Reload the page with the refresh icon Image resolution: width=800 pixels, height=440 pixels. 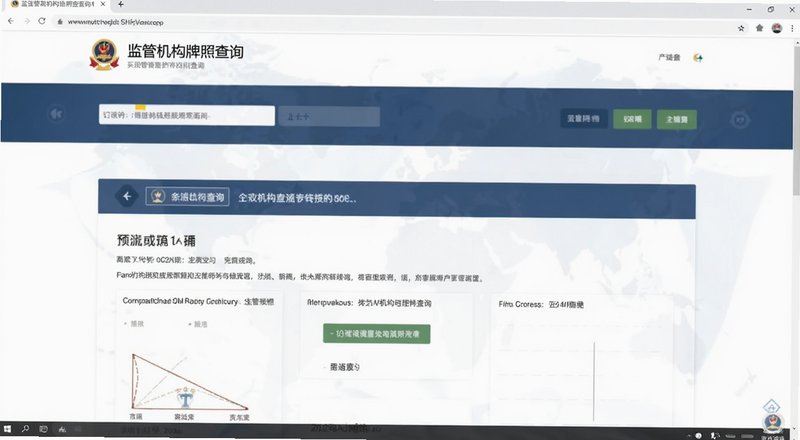tap(42, 21)
